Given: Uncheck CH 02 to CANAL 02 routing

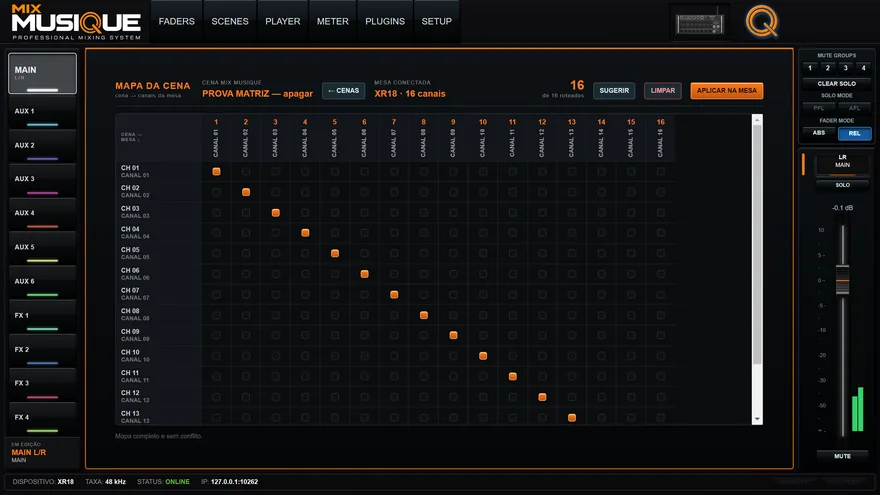Looking at the screenshot, I should (246, 192).
